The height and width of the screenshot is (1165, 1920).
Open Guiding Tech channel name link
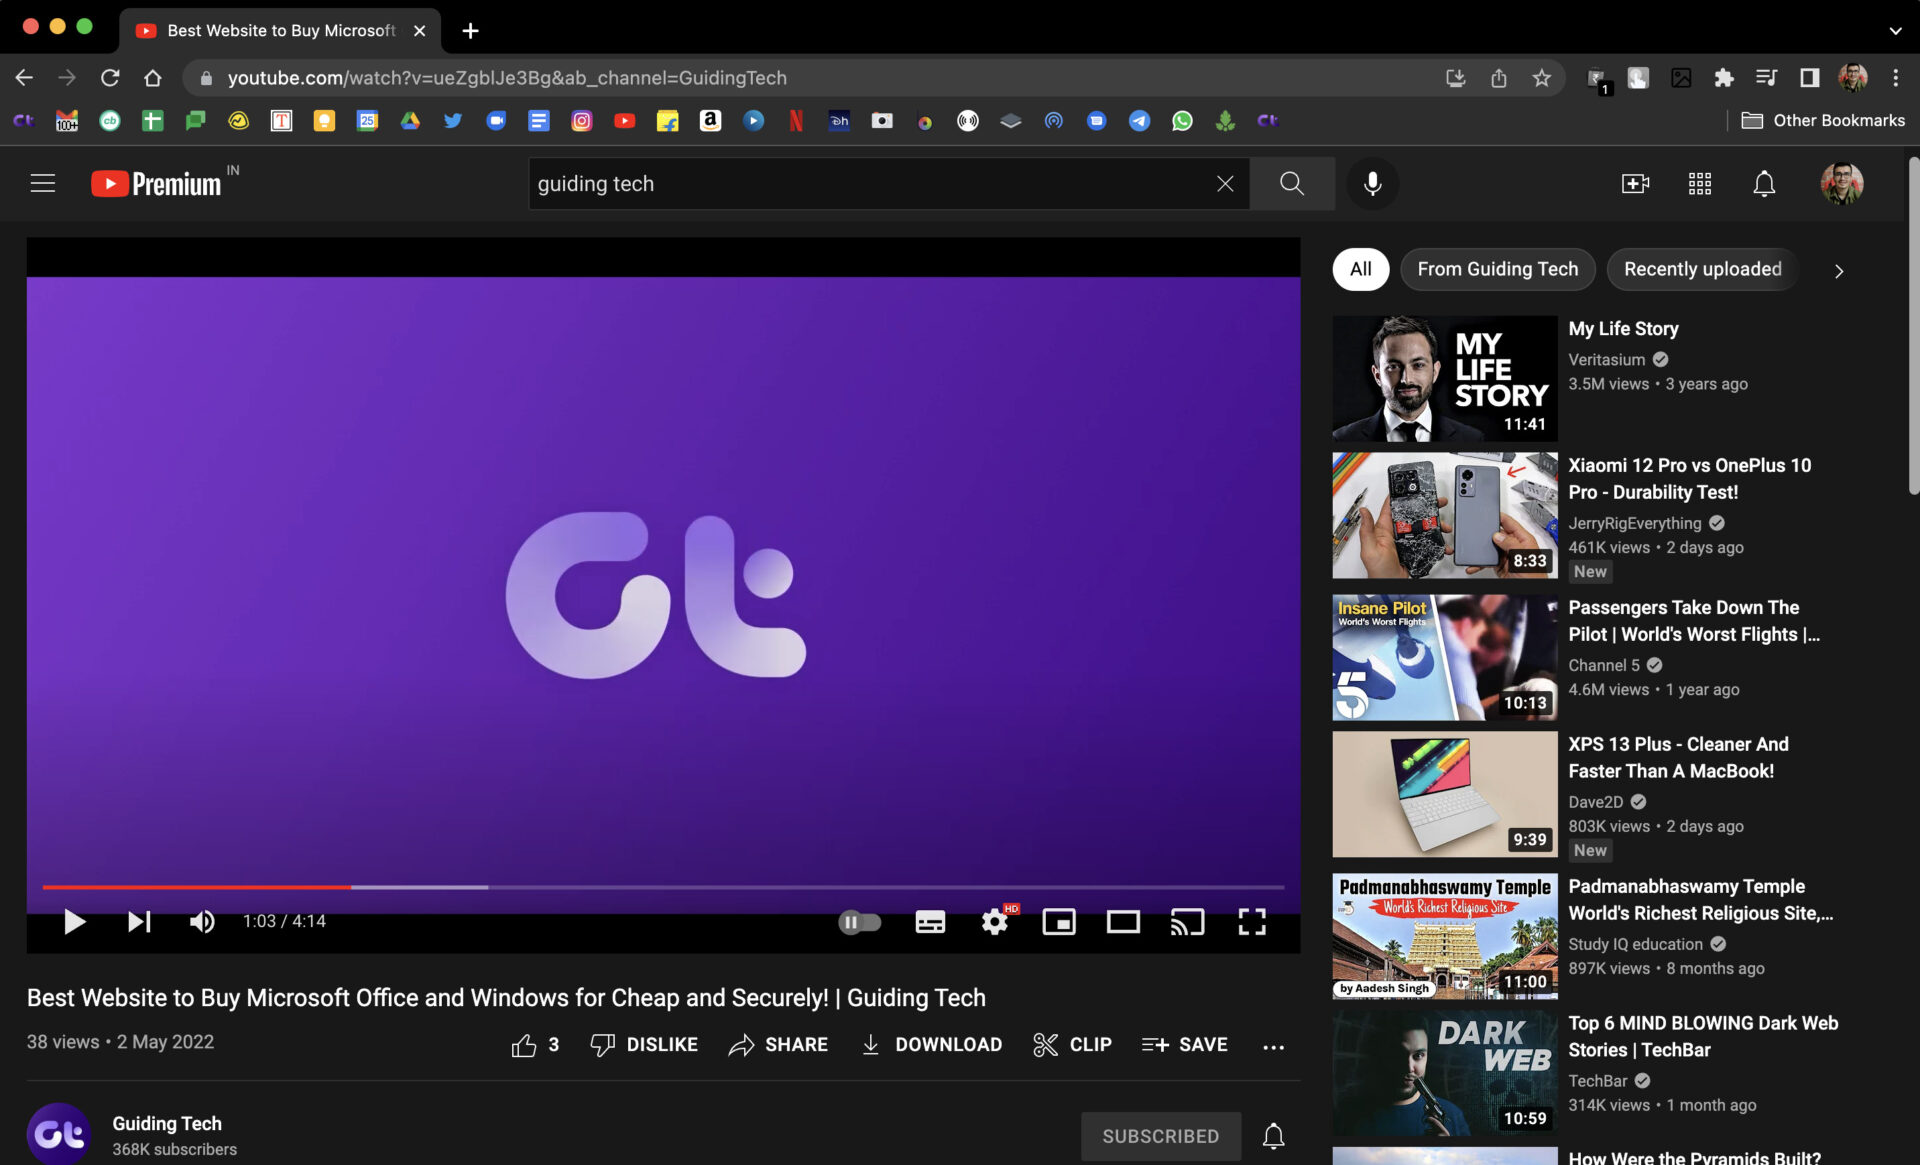pos(167,1123)
